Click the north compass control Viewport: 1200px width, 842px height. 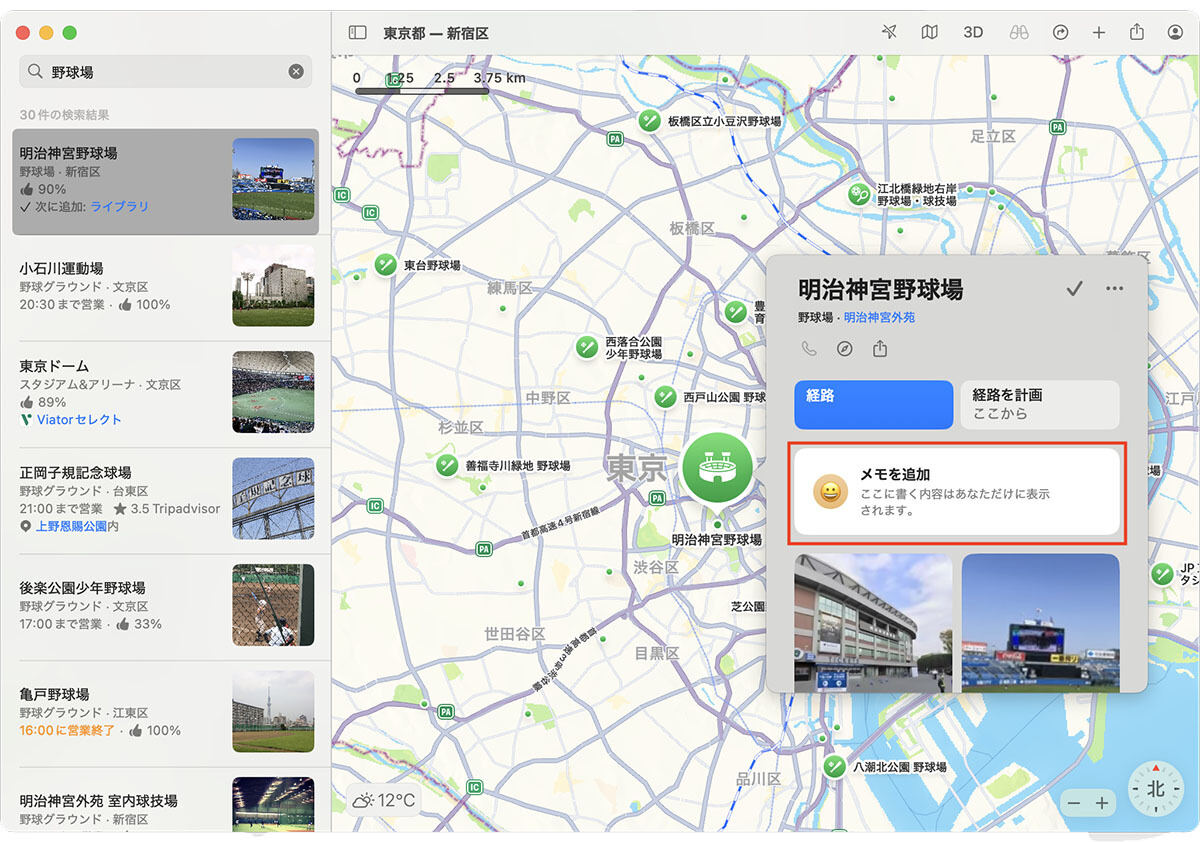pyautogui.click(x=1156, y=788)
